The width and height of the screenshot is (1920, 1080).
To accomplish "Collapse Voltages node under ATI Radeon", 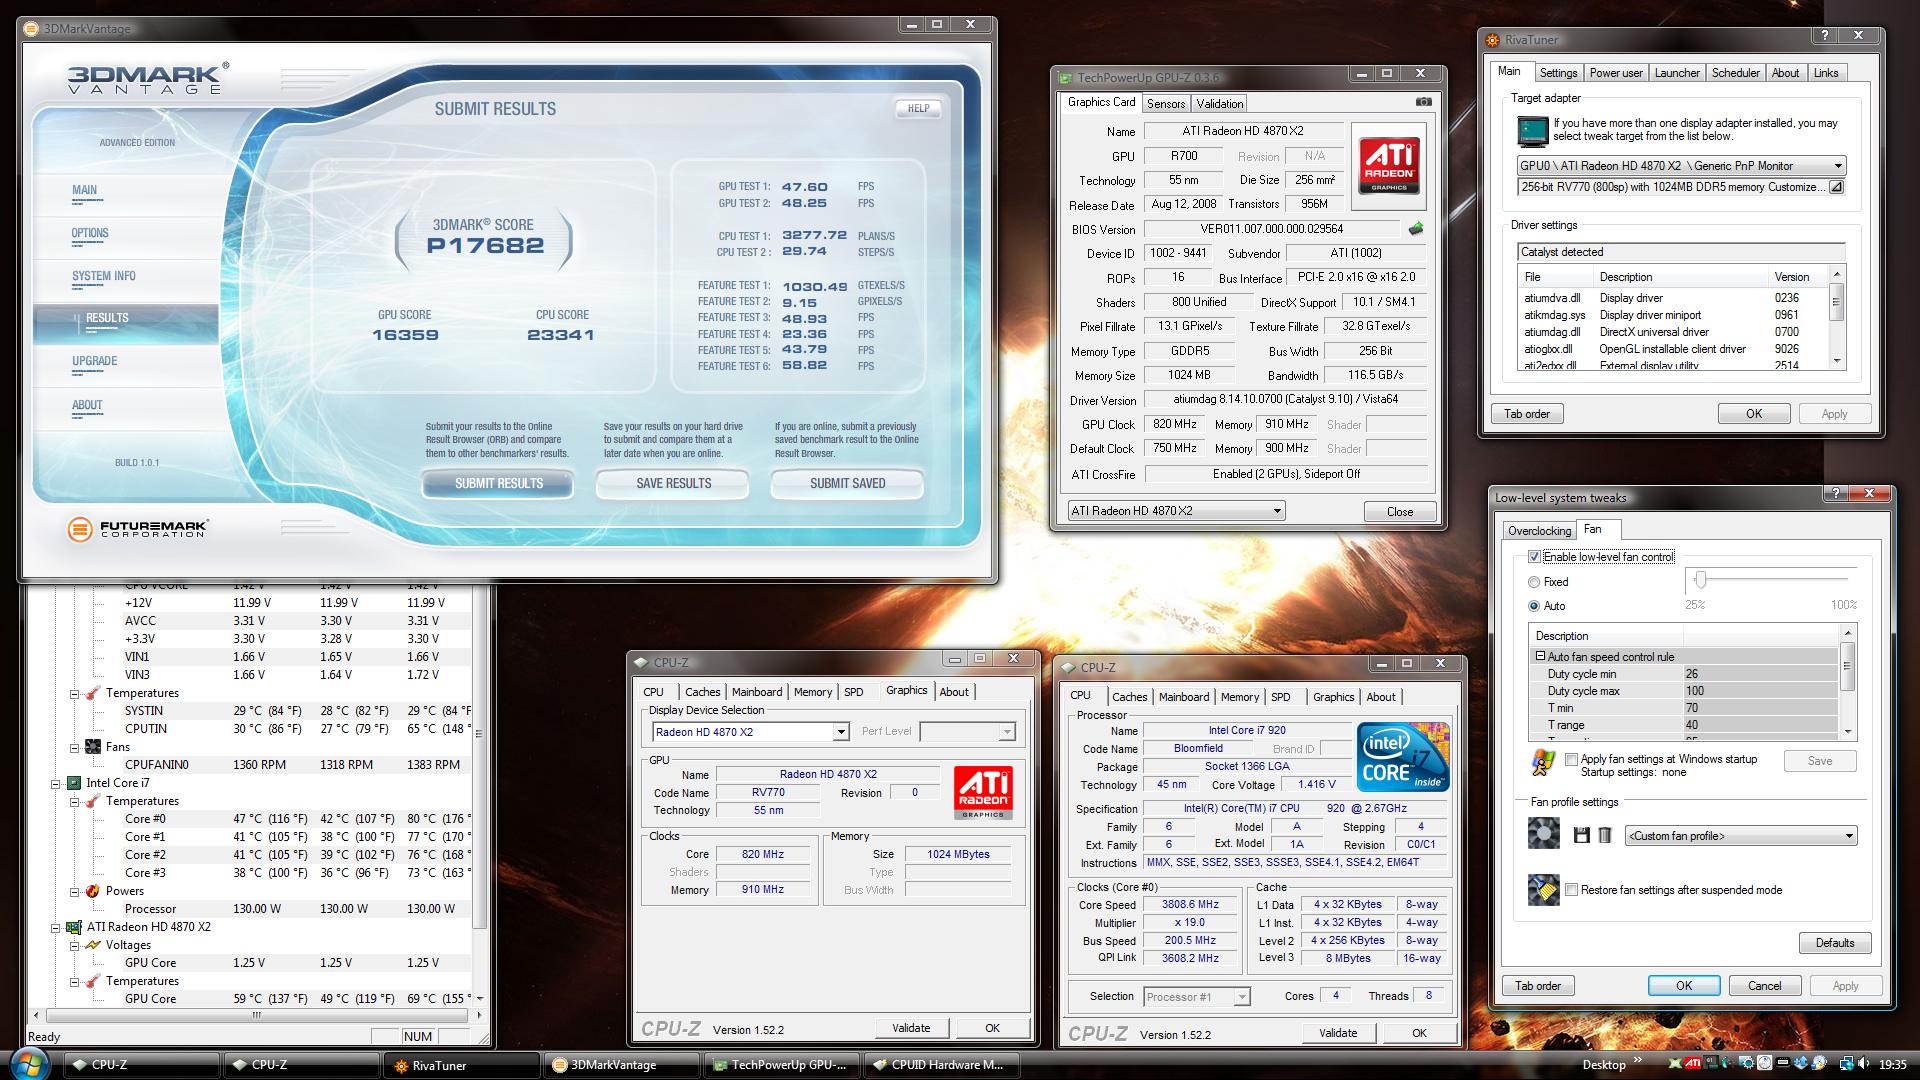I will (x=74, y=945).
